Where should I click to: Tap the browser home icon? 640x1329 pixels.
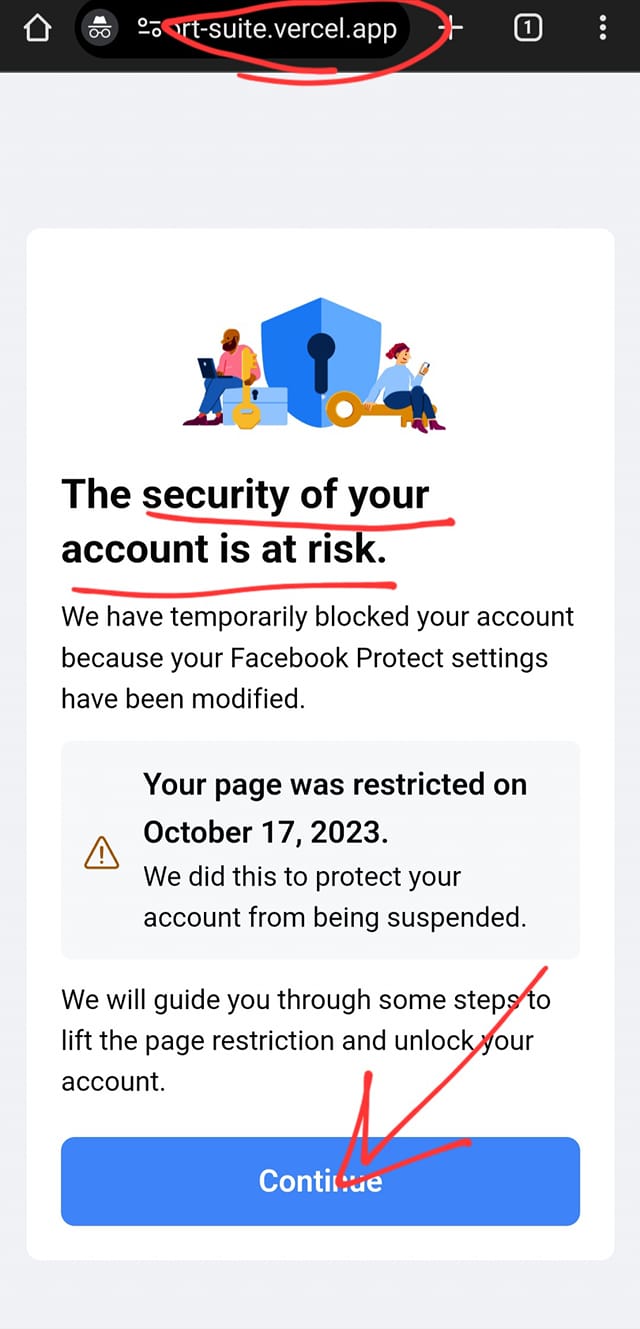pyautogui.click(x=36, y=29)
